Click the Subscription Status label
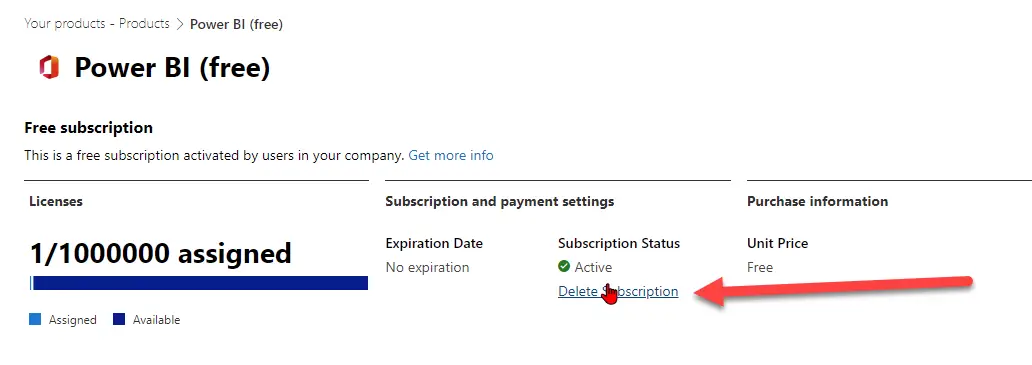This screenshot has height=365, width=1032. point(619,243)
